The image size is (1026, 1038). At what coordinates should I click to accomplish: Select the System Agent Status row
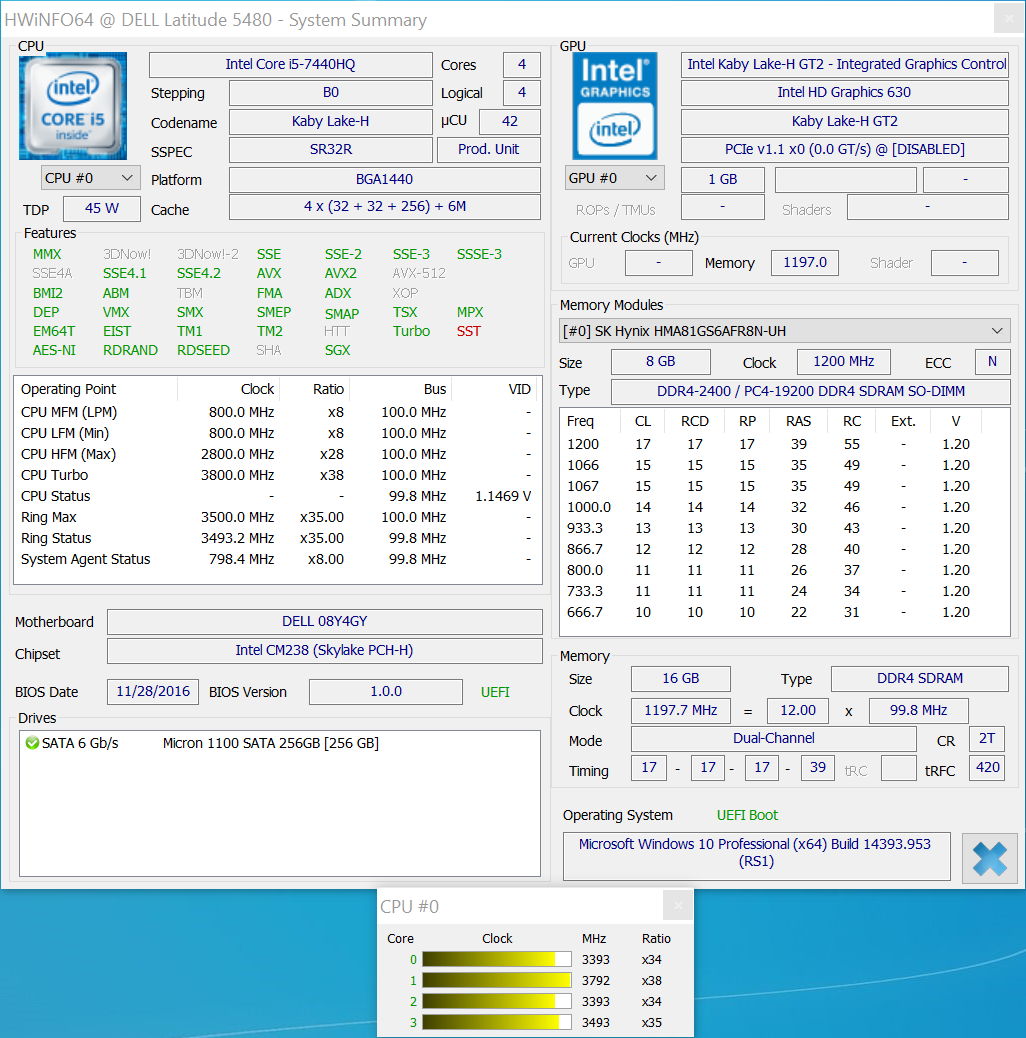point(277,559)
